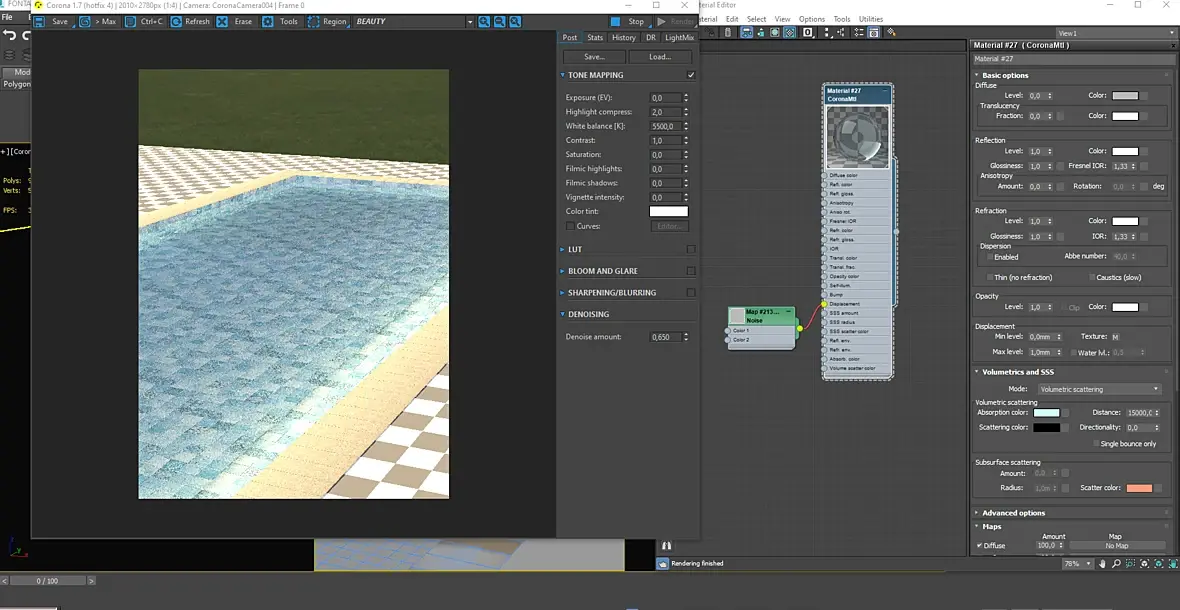This screenshot has width=1180, height=610.
Task: Click the Region render selection icon
Action: coord(313,22)
